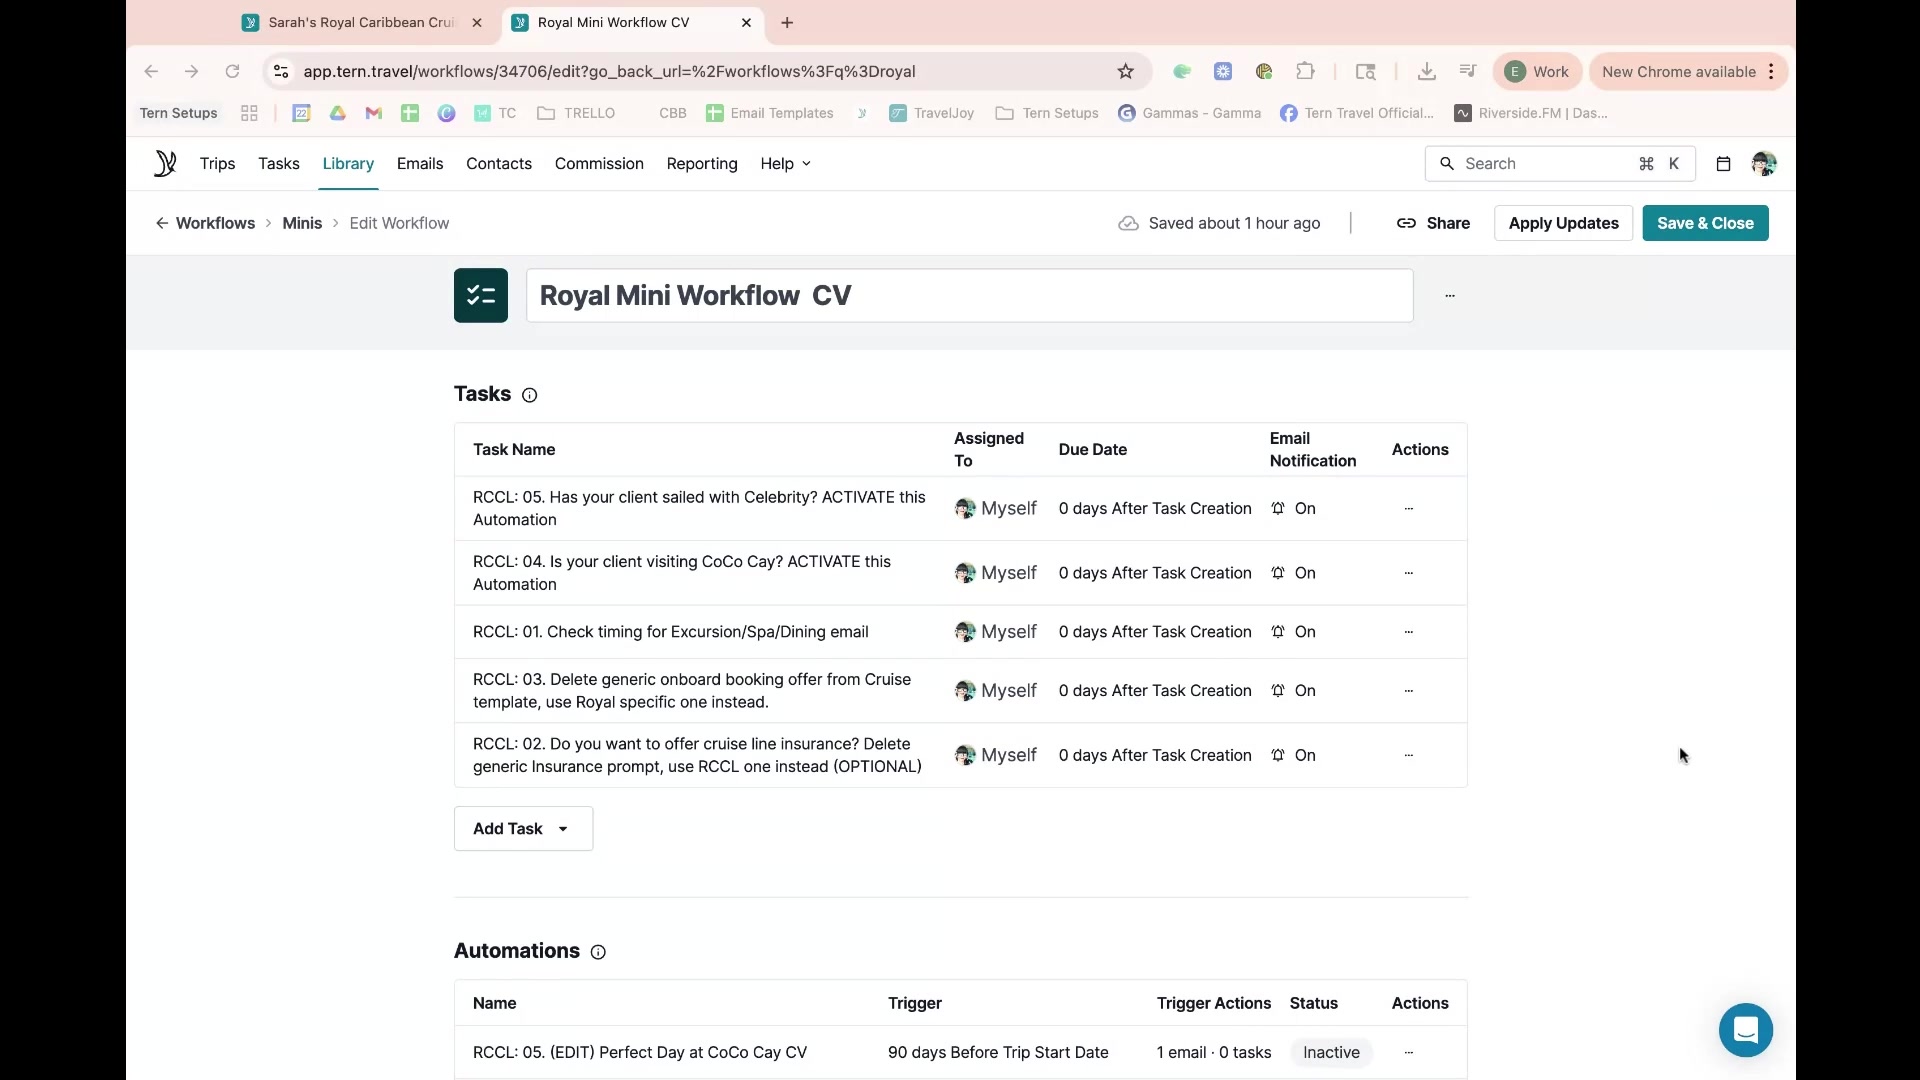
Task: Open the Tern Travel Official Facebook bookmark
Action: (1357, 113)
